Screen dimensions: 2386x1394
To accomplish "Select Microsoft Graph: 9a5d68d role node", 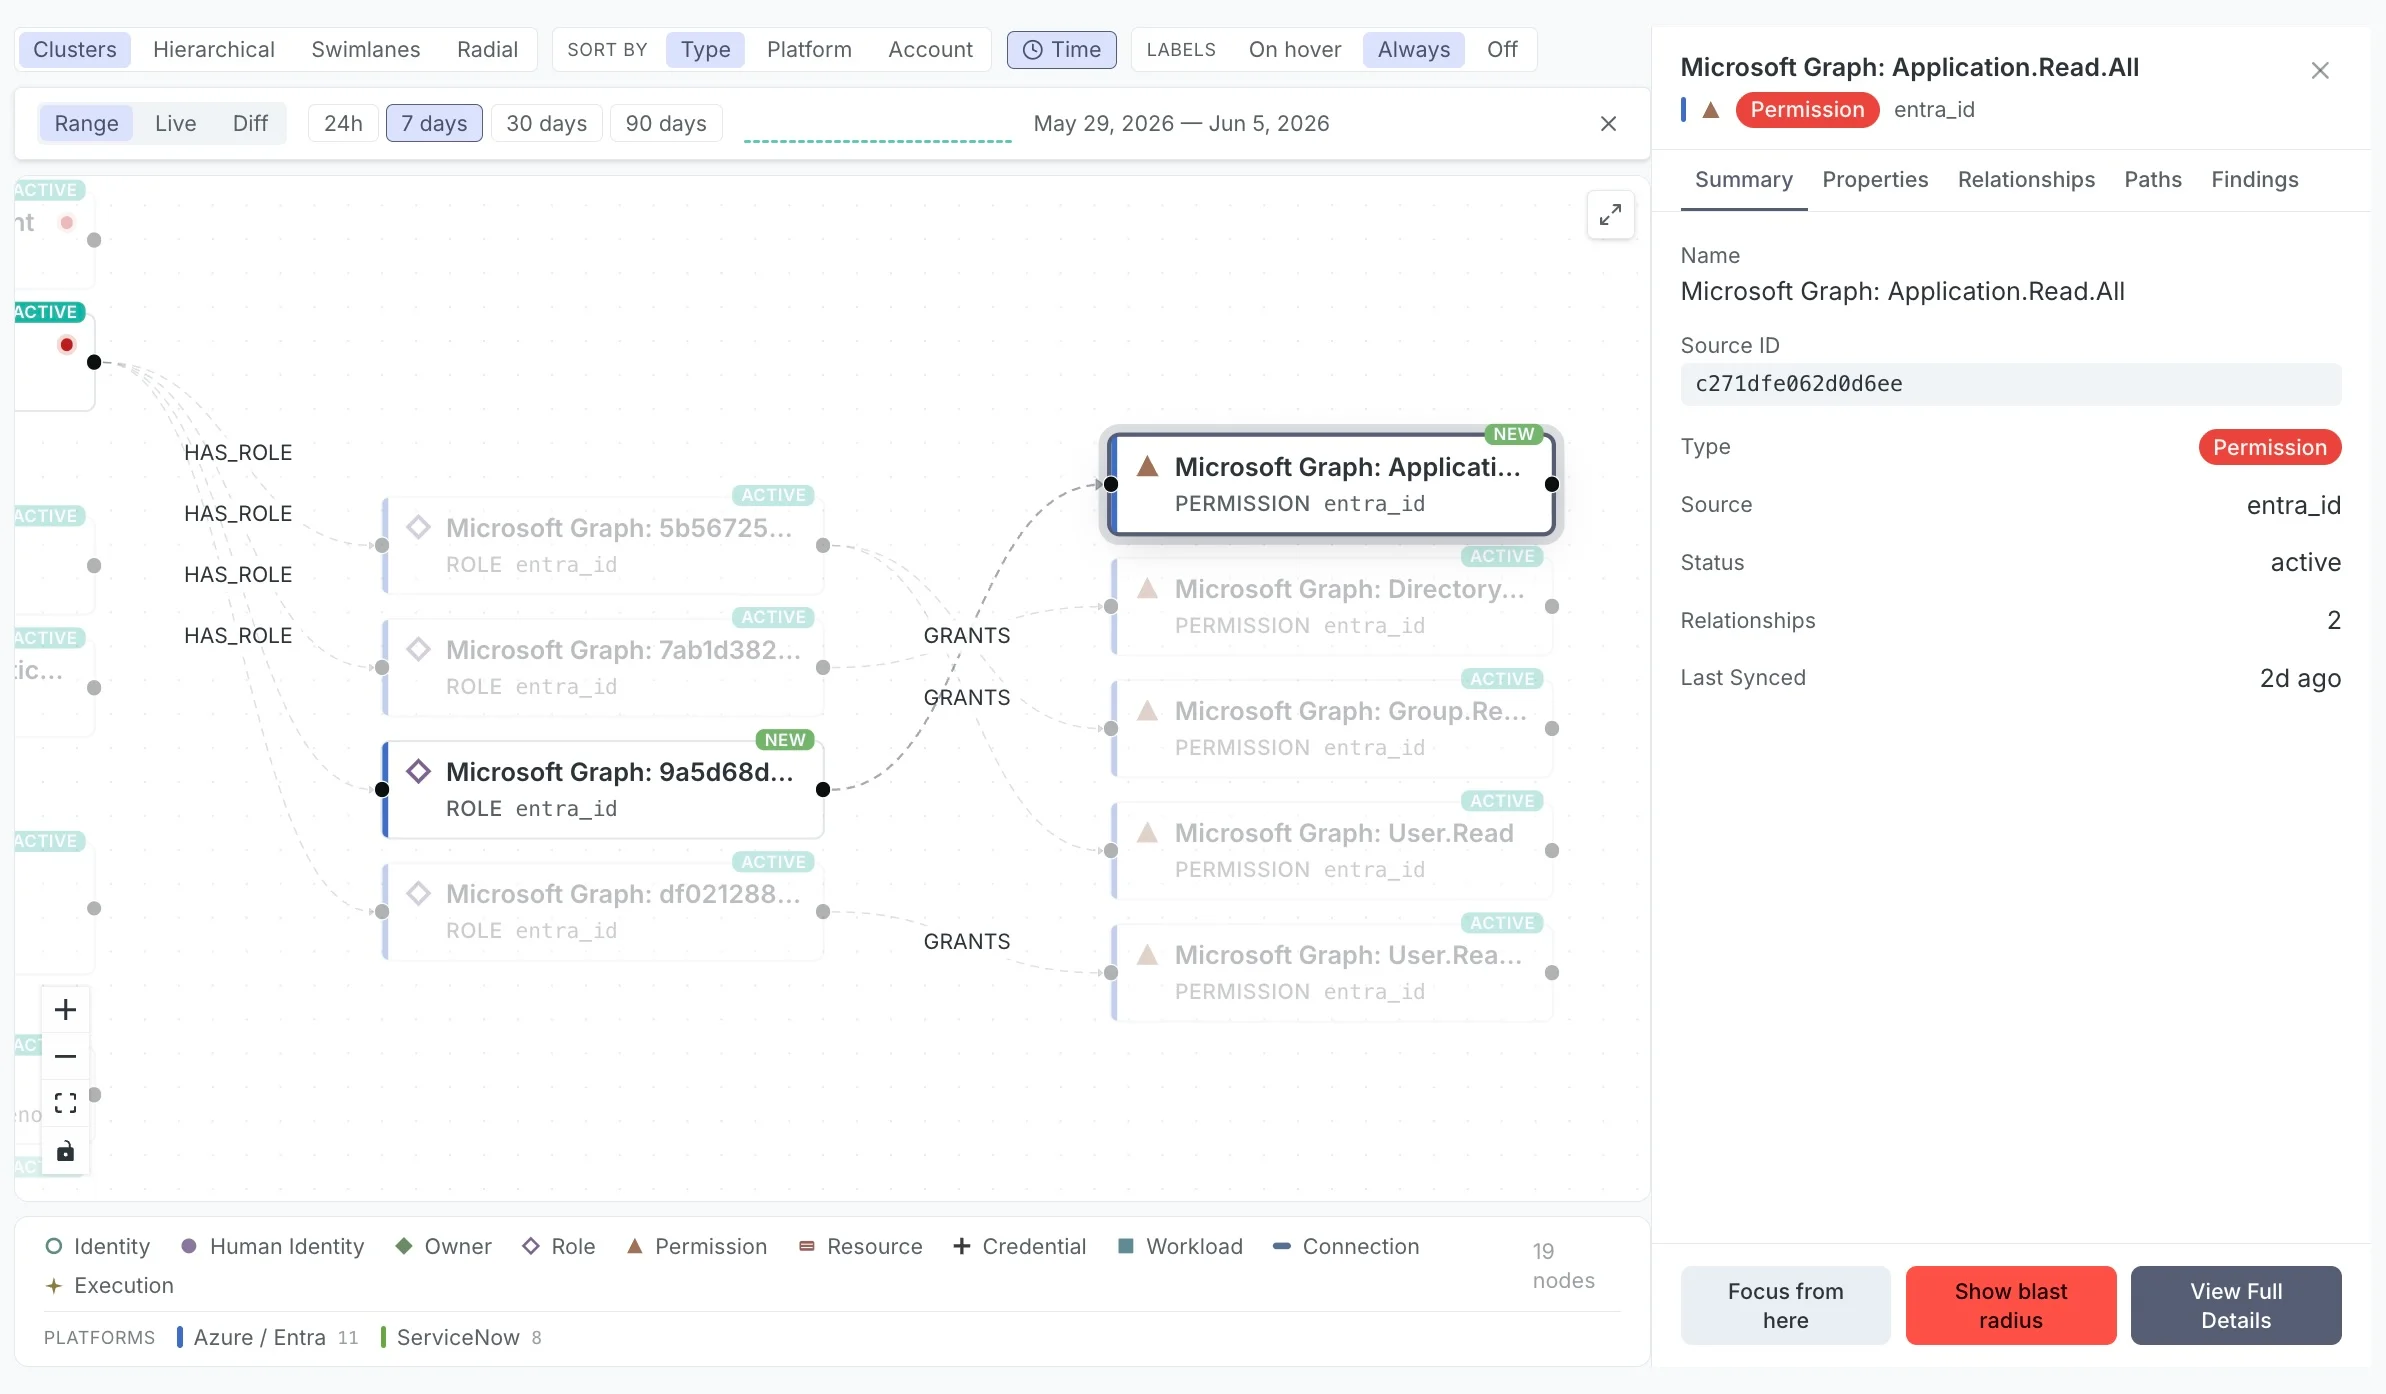I will point(603,790).
